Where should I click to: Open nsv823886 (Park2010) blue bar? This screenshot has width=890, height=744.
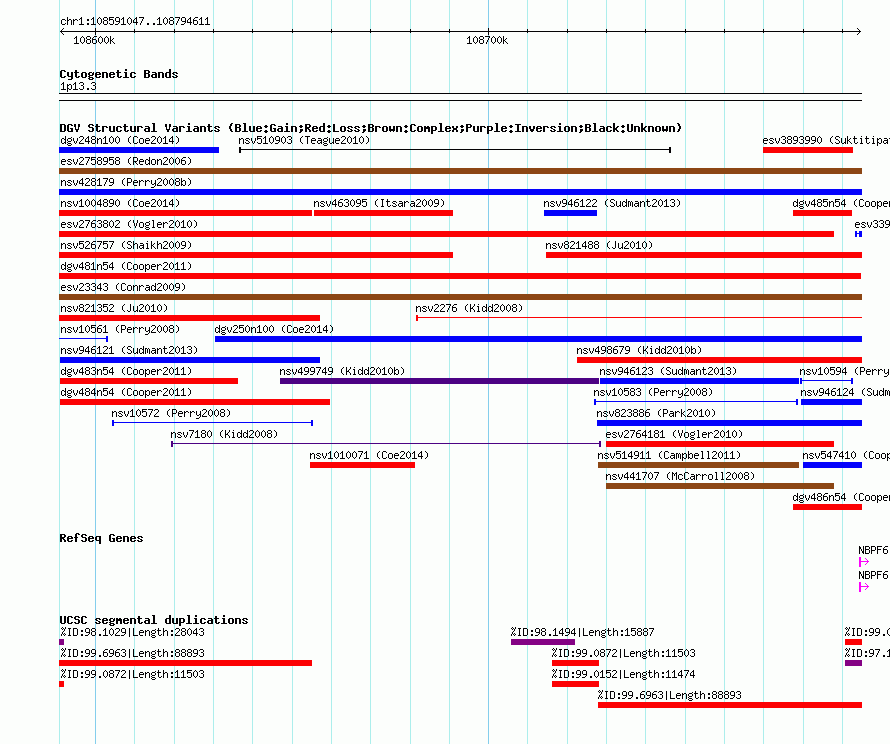(x=729, y=423)
